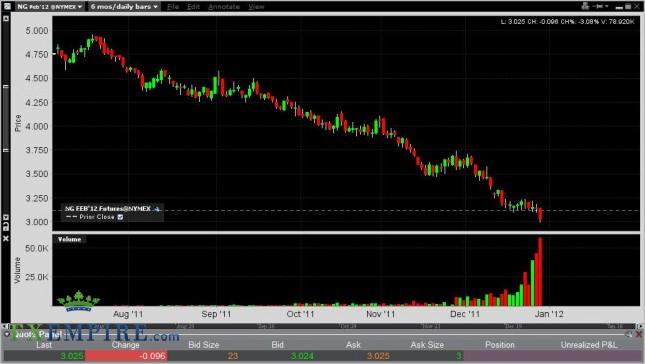This screenshot has height=364, width=645.
Task: Click the Volume panel label
Action: tap(70, 239)
